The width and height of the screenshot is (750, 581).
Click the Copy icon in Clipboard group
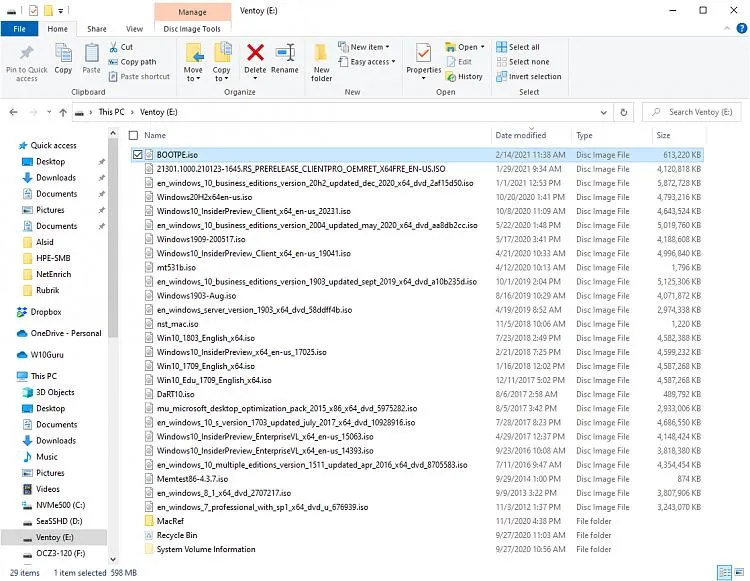coord(63,53)
